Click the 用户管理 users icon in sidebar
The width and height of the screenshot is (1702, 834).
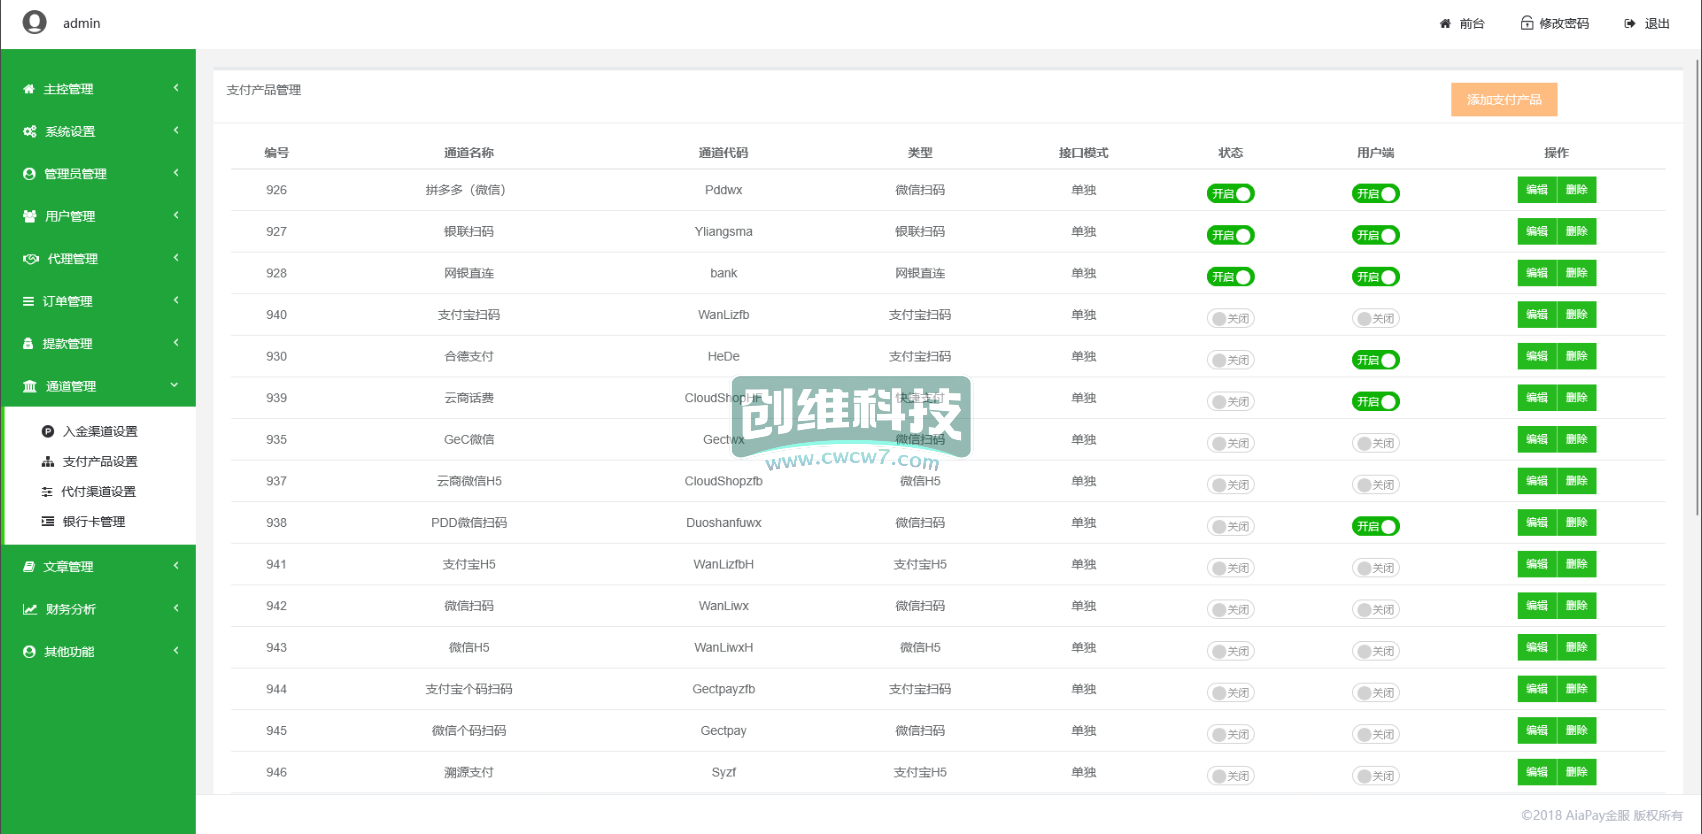pos(30,216)
